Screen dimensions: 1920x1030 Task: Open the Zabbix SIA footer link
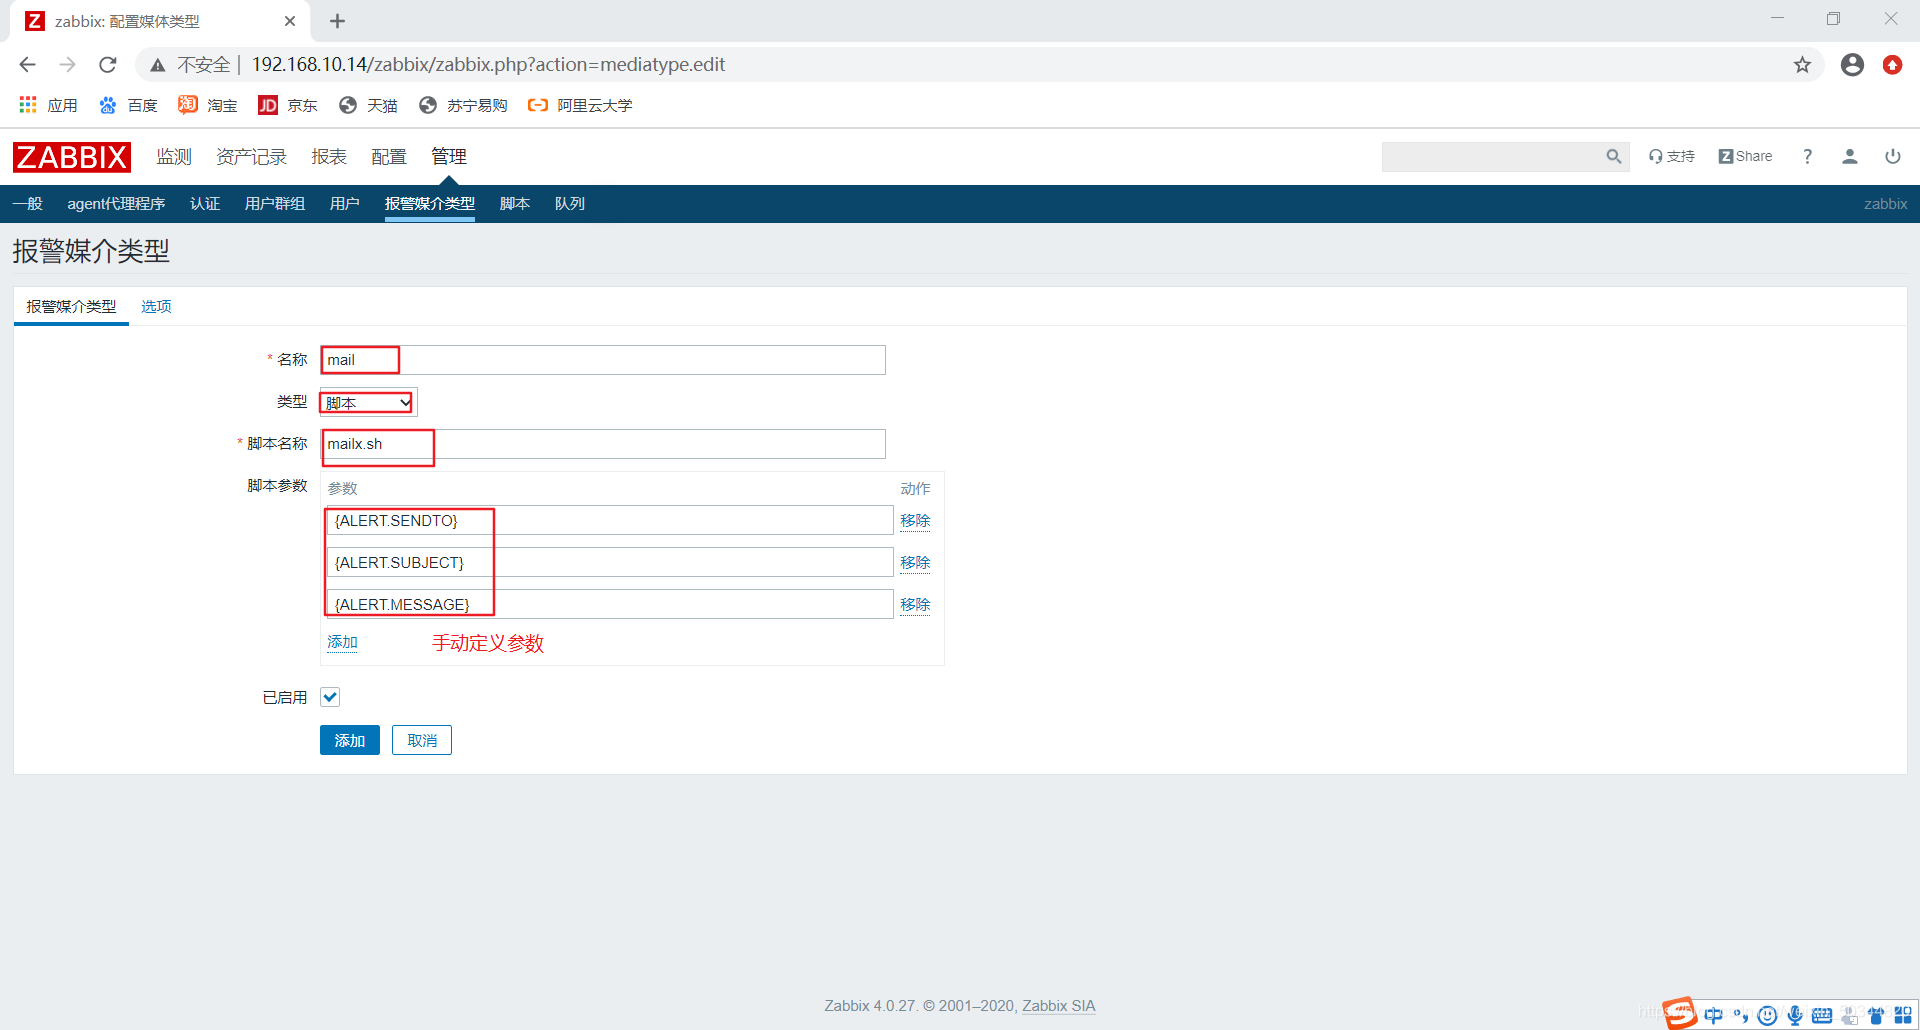tap(1058, 1006)
